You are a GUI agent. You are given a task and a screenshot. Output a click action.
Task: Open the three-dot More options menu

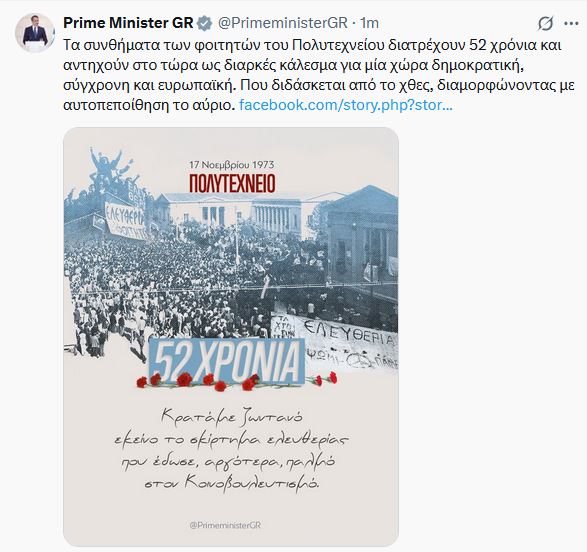pos(571,24)
